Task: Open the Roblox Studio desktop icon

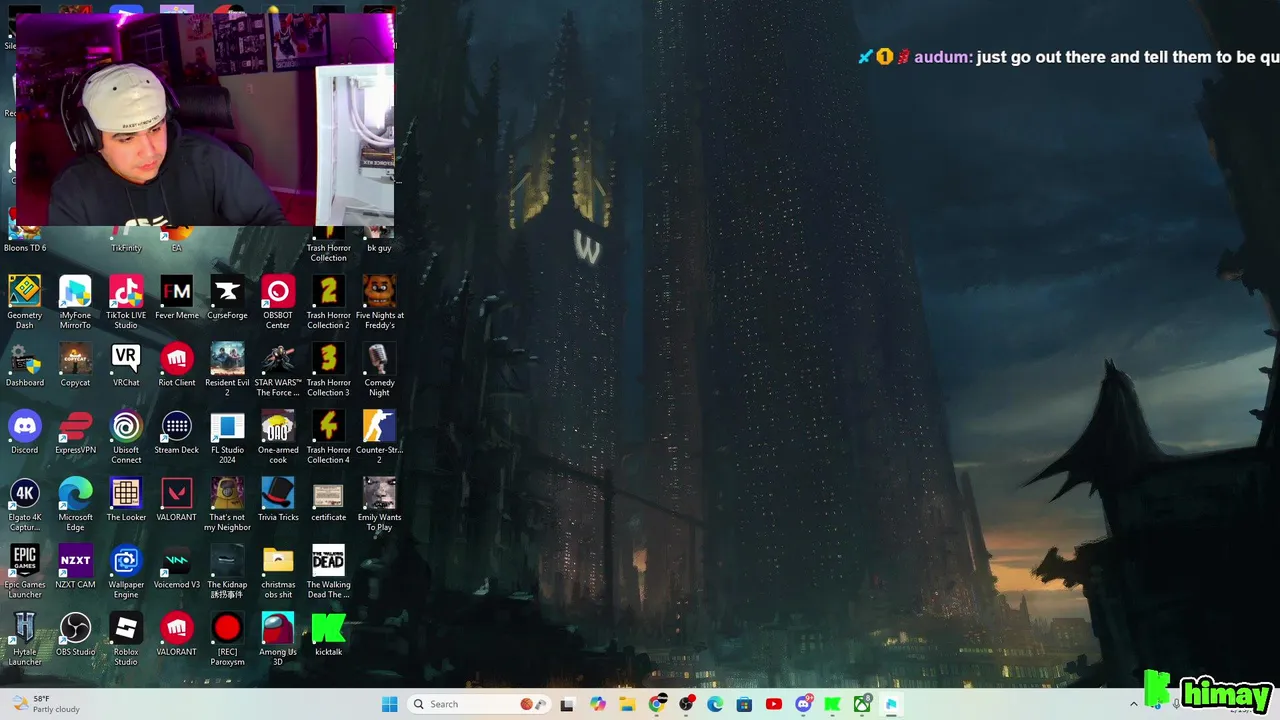Action: tap(126, 638)
